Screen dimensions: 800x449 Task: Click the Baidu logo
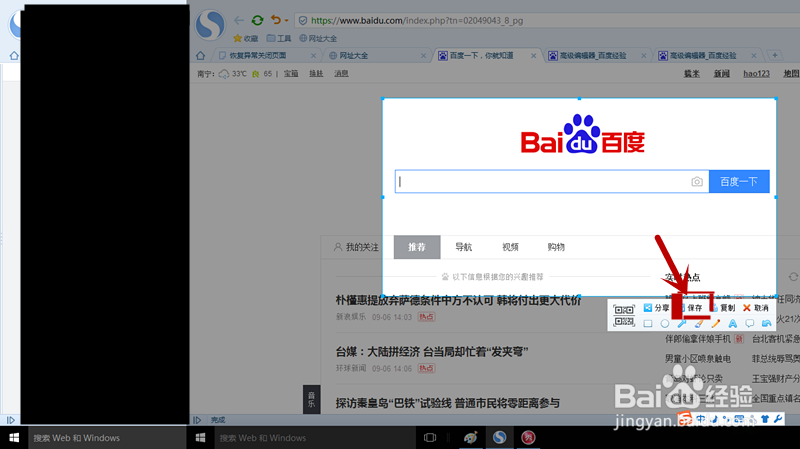point(582,135)
